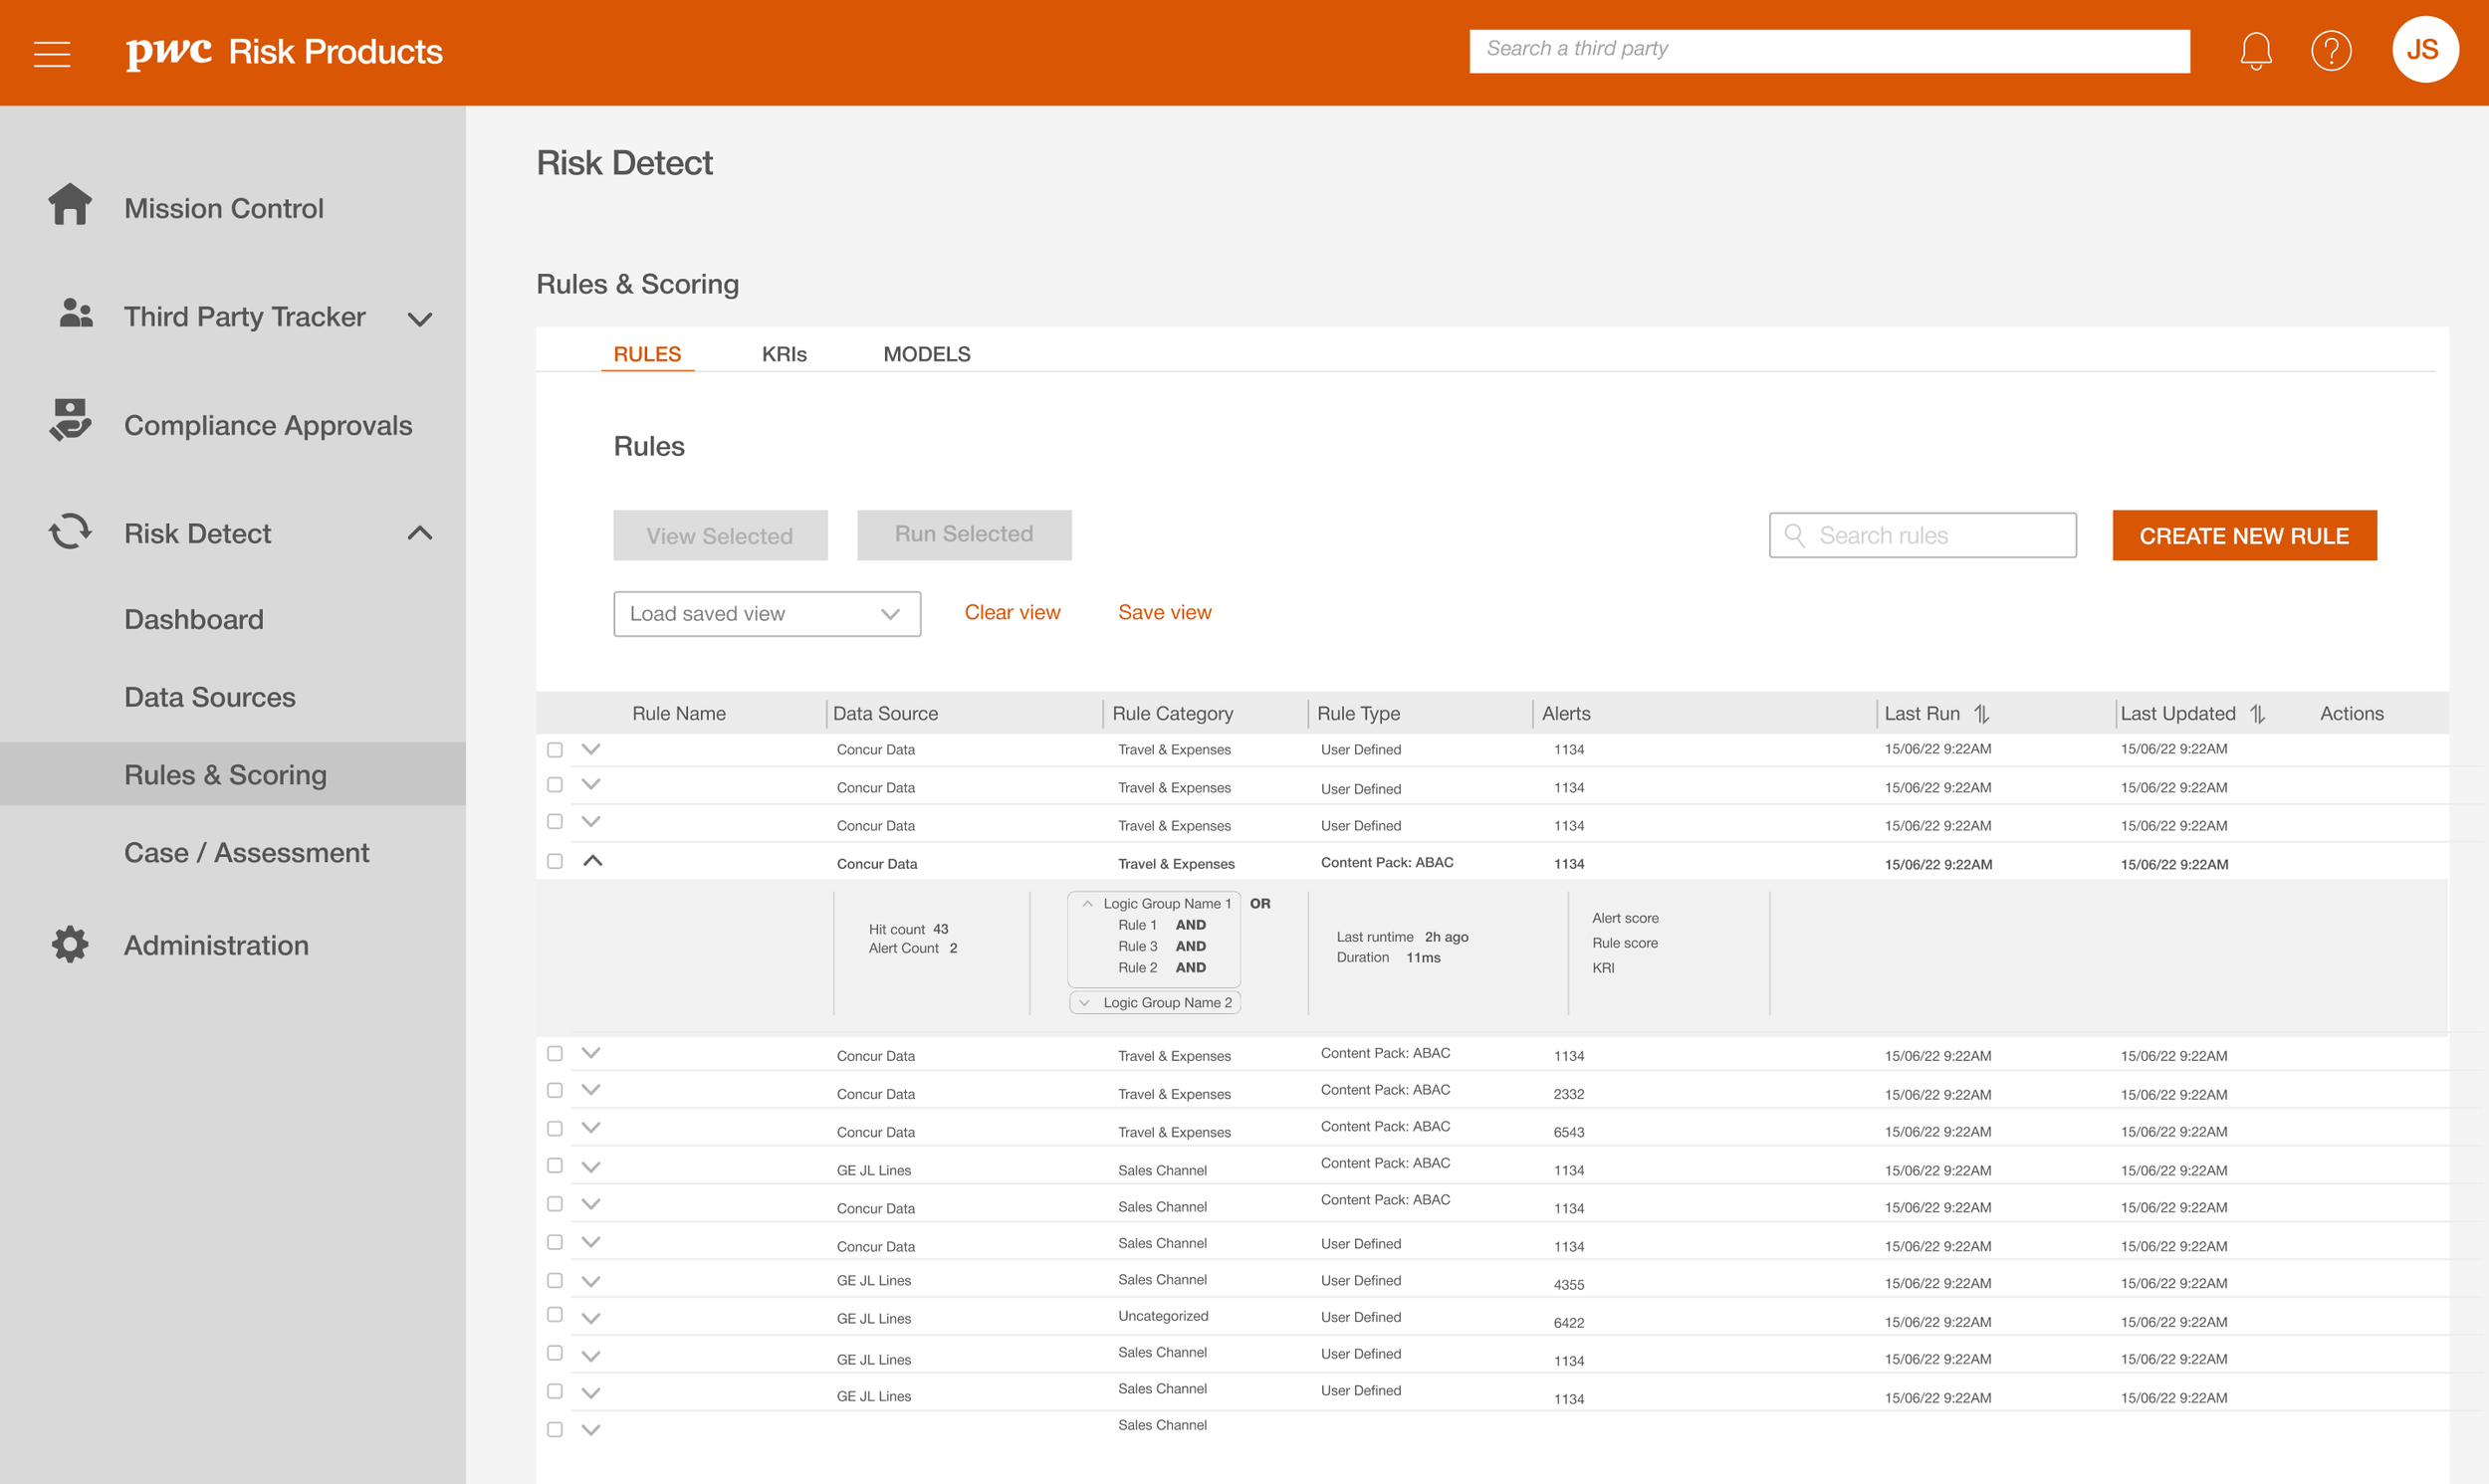Screen dimensions: 2489x1484
Task: Open Compliance Approvals label
Action: [268, 425]
